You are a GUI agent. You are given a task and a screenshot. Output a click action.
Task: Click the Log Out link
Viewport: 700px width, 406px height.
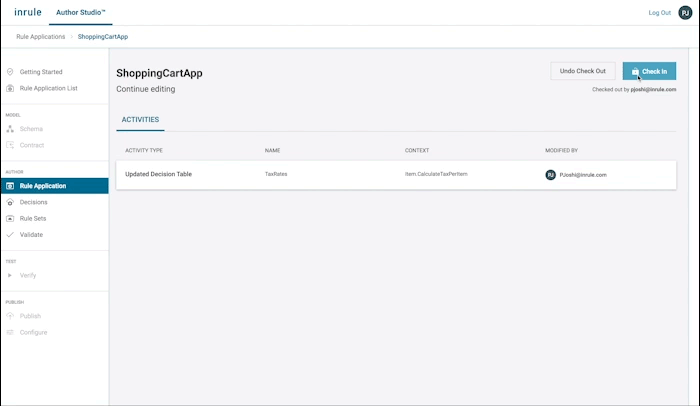659,13
